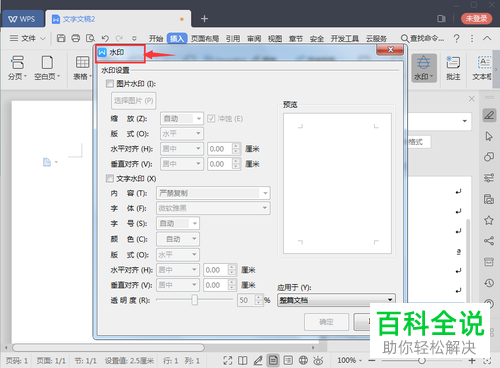Switch to Page Layout (页面布局) tab
The image size is (500, 368).
[x=205, y=39]
